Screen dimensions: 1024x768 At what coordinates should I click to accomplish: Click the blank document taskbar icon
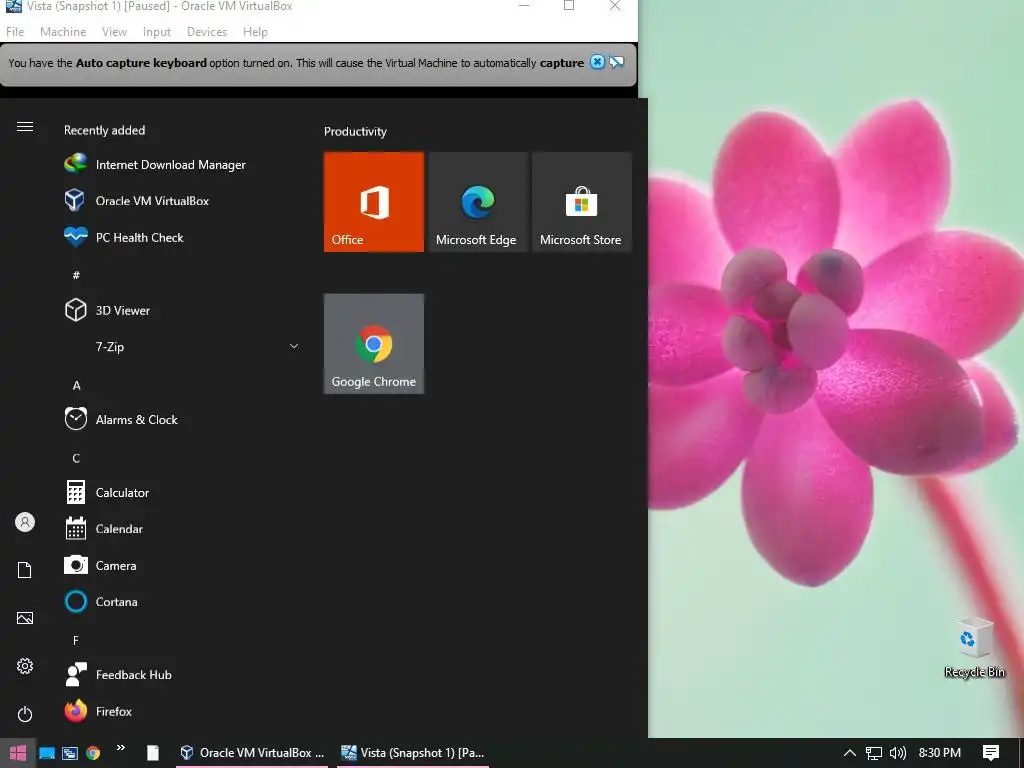153,753
